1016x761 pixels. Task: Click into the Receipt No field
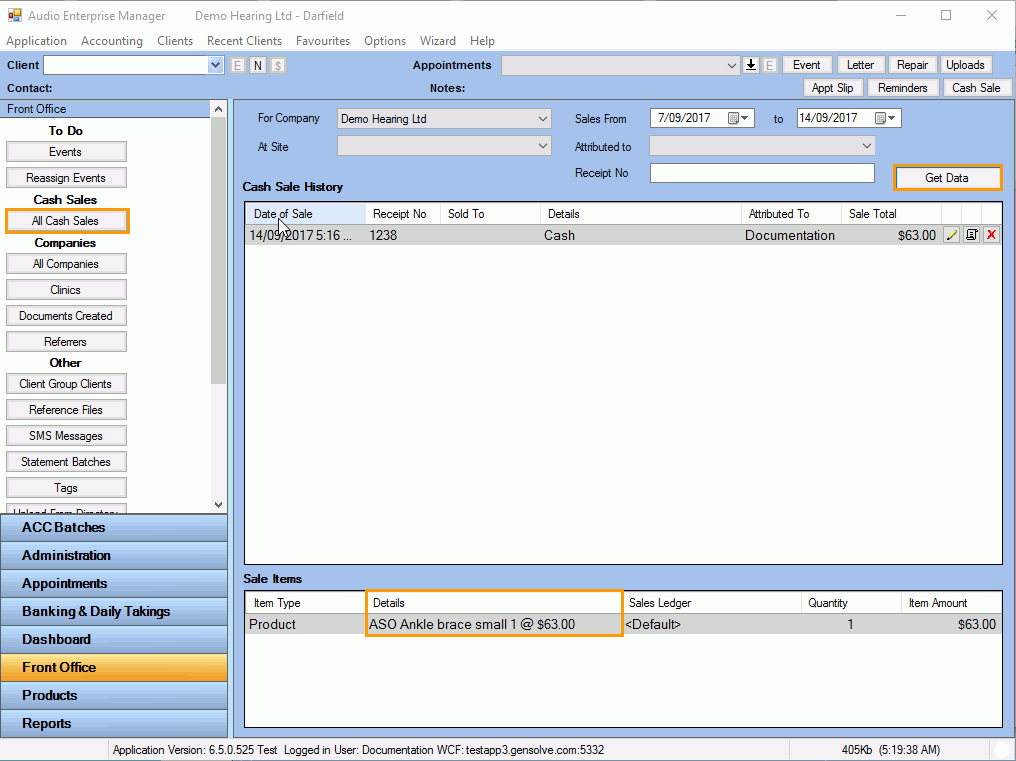tap(762, 173)
